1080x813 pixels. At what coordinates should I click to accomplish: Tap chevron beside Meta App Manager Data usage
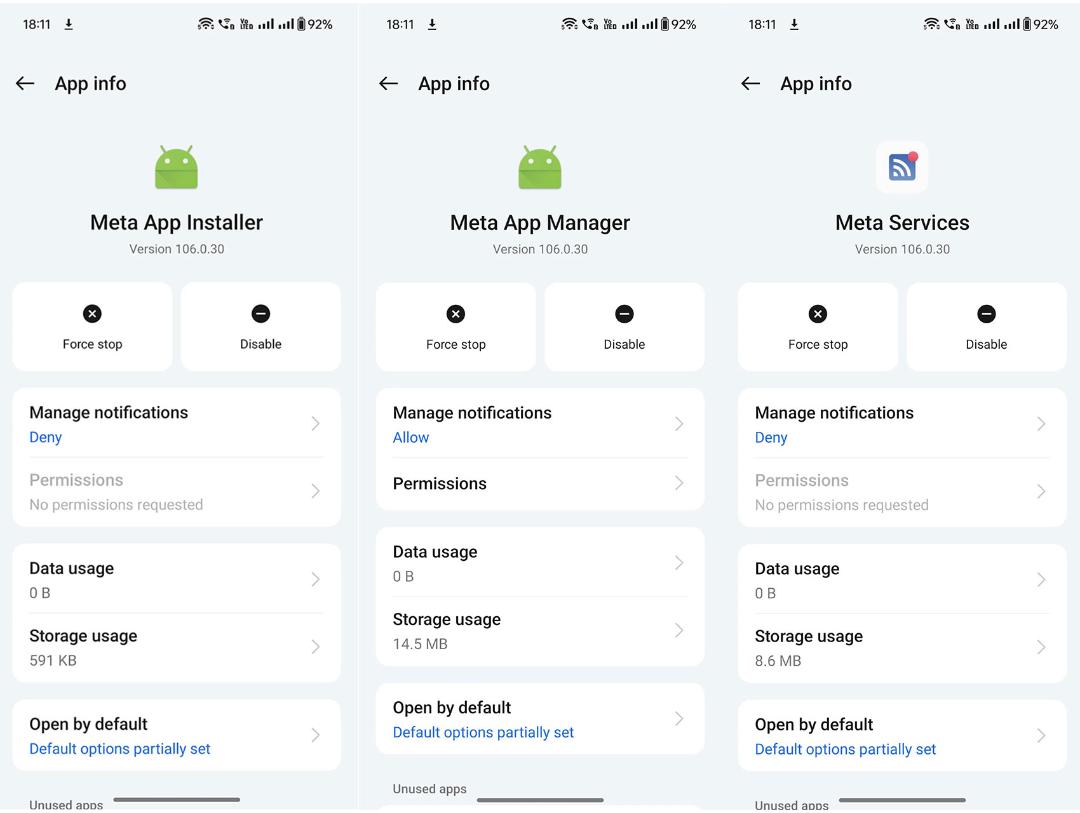[679, 563]
